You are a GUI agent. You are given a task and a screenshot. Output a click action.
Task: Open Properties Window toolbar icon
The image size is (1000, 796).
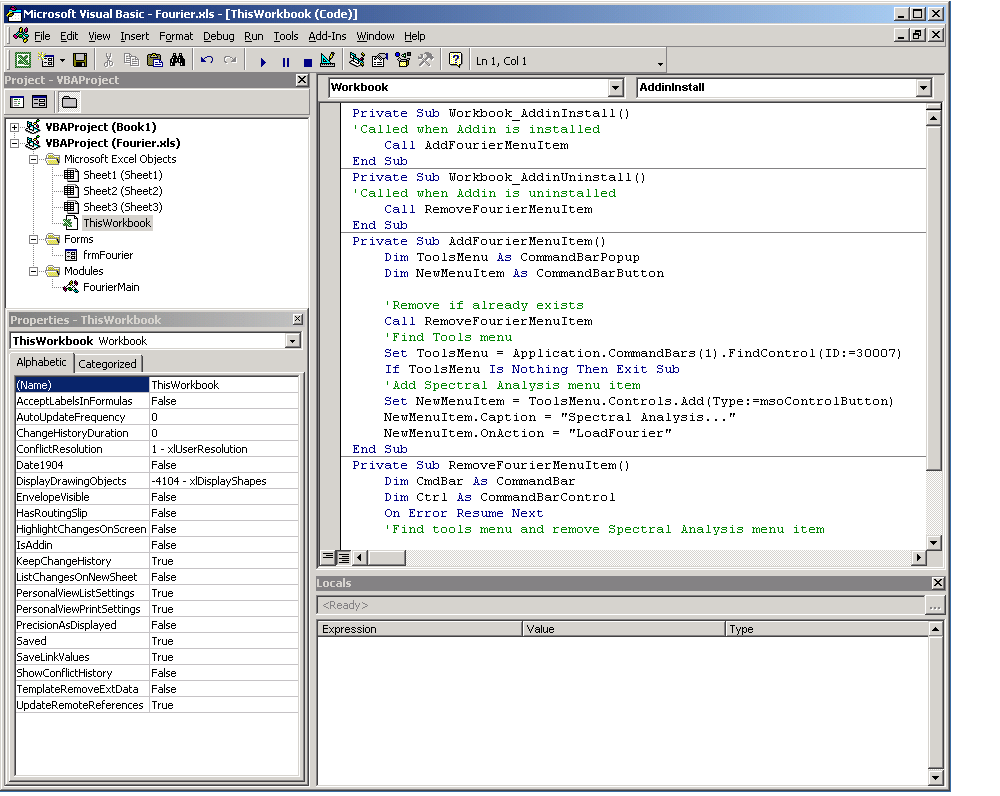(380, 61)
